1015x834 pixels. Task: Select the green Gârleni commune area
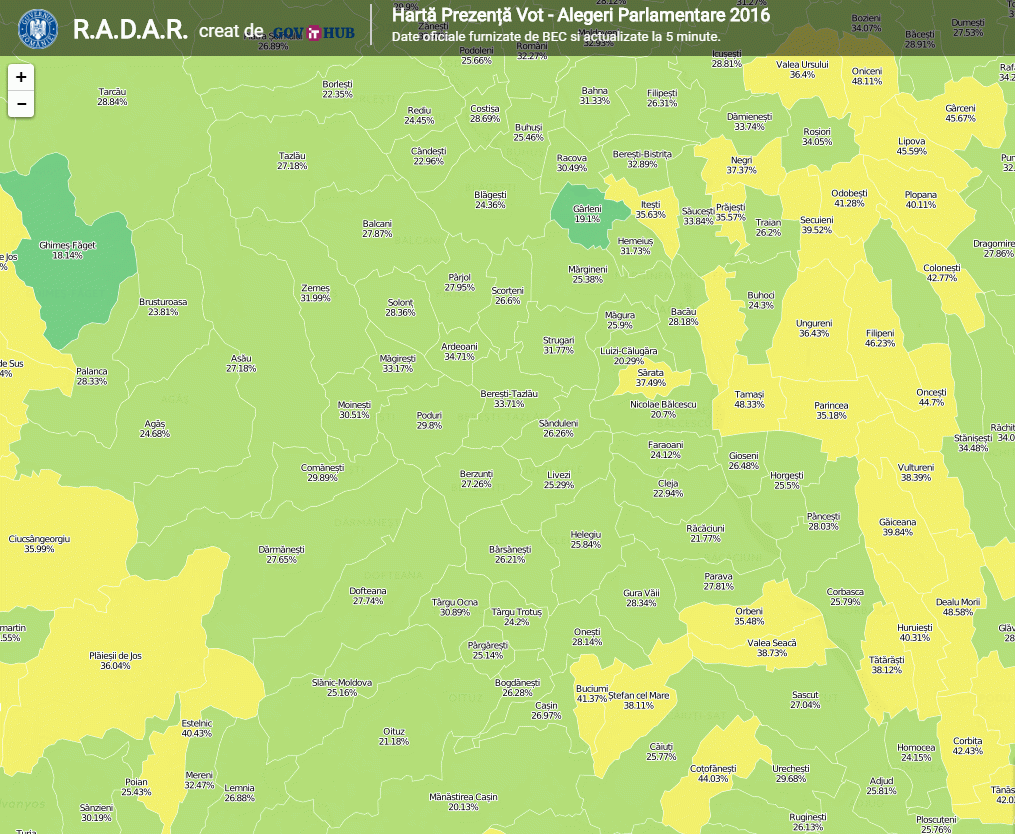coord(587,214)
